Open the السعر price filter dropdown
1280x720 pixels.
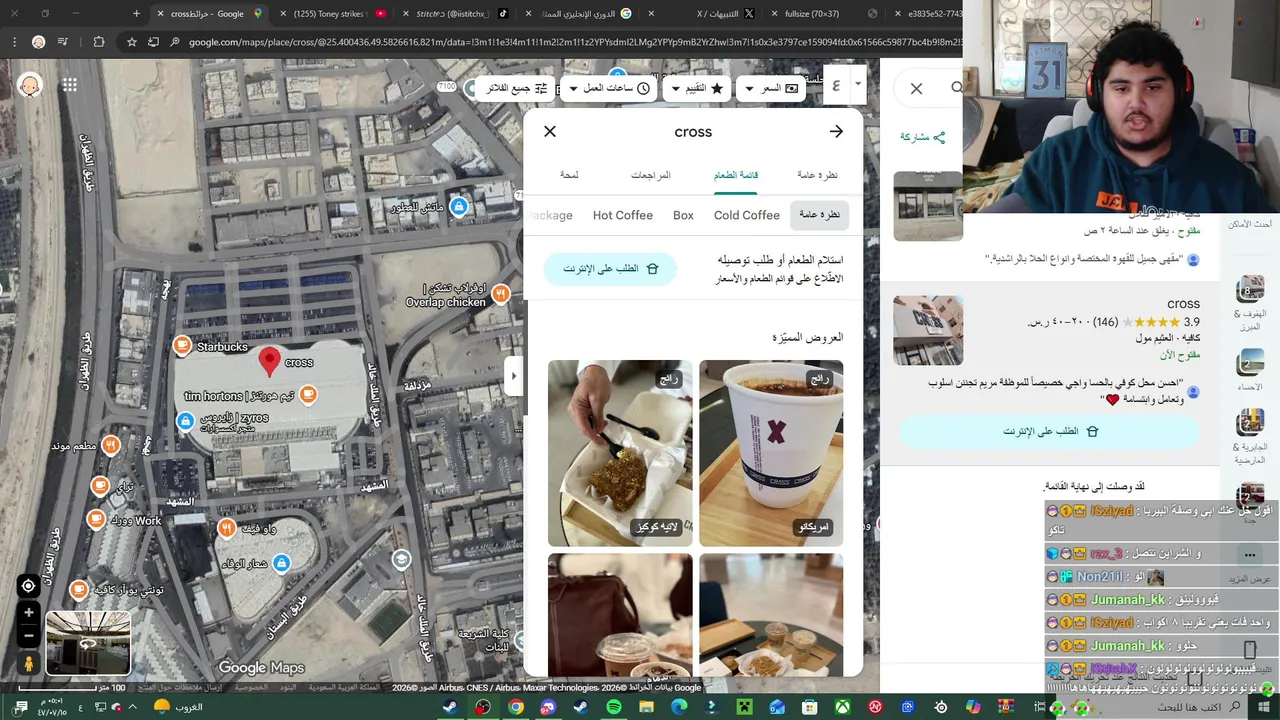(x=771, y=88)
